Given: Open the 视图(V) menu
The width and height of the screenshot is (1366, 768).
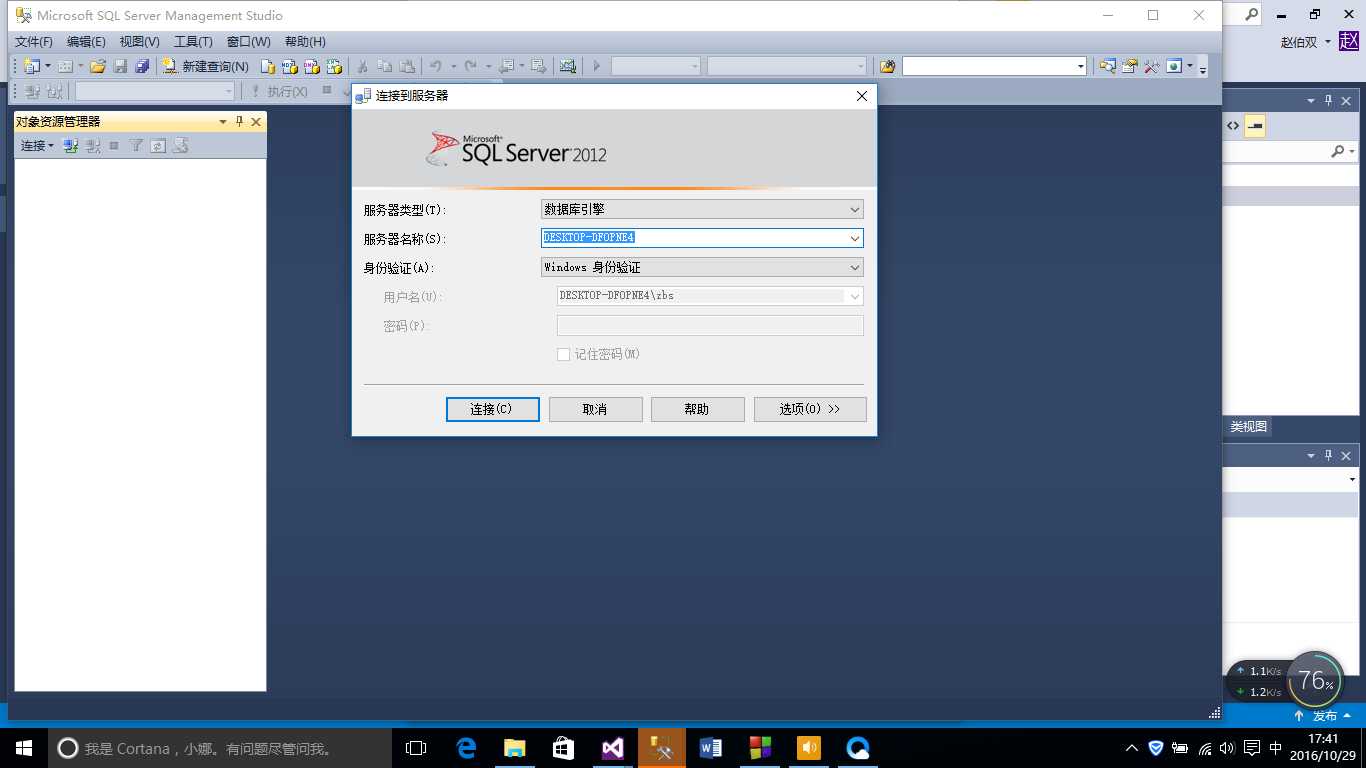Looking at the screenshot, I should [139, 42].
